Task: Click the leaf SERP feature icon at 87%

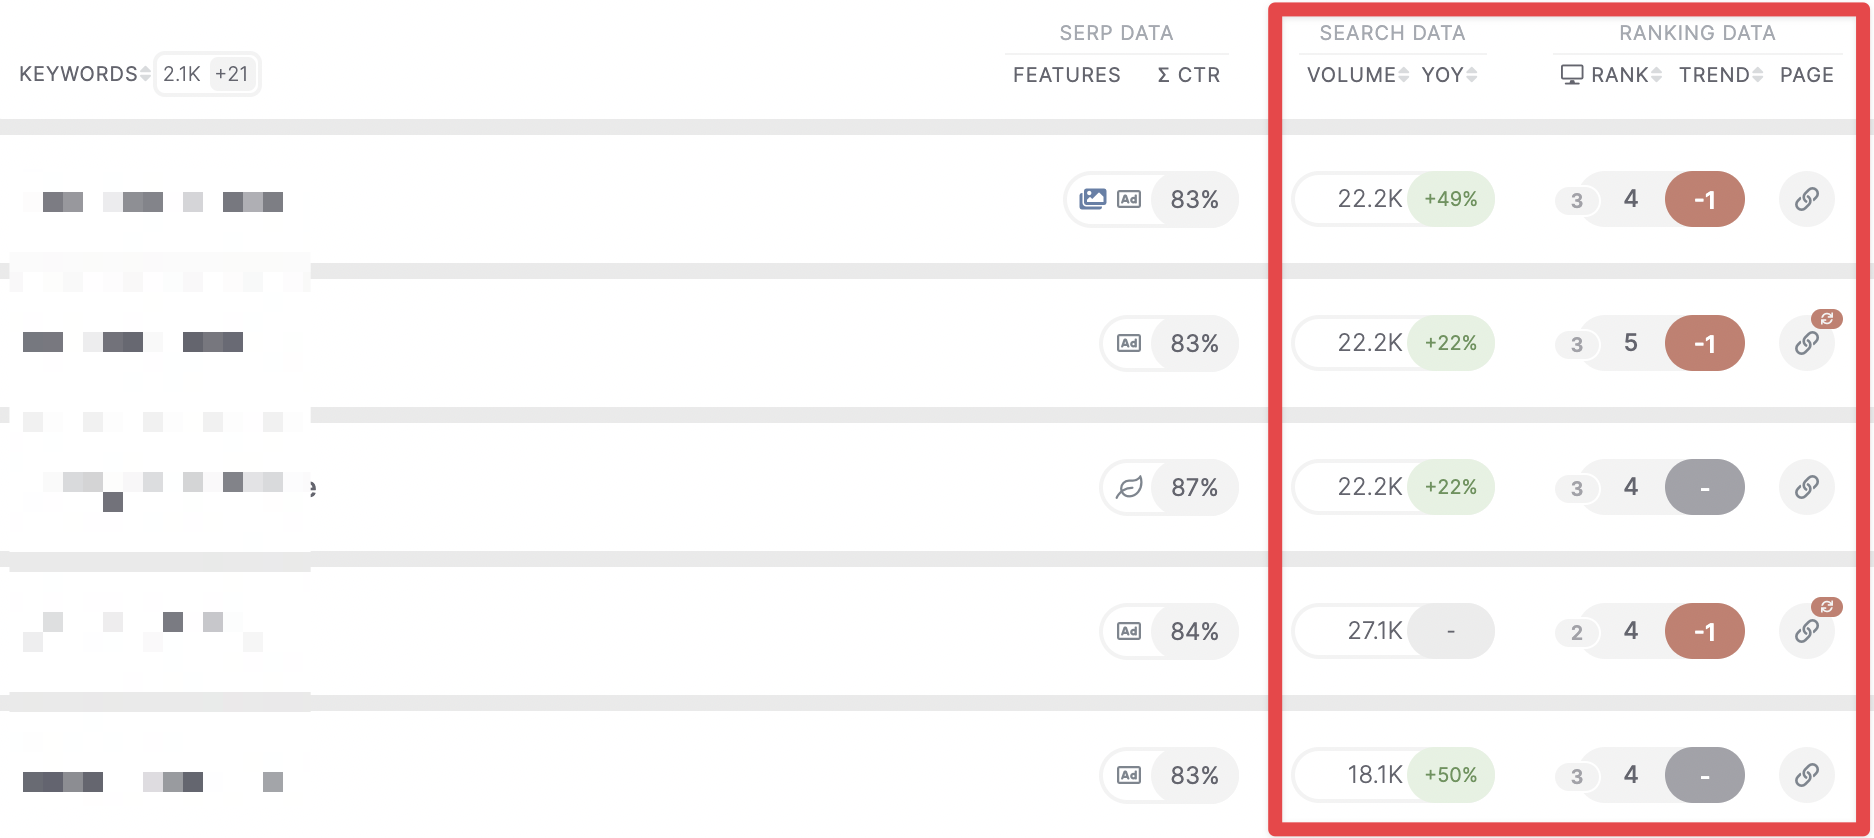Action: [1129, 487]
